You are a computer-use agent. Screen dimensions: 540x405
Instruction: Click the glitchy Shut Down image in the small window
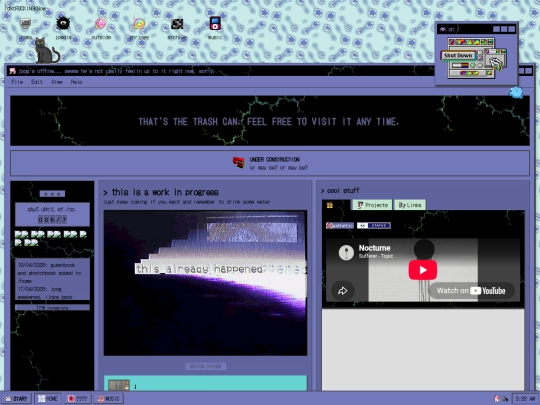pos(474,58)
